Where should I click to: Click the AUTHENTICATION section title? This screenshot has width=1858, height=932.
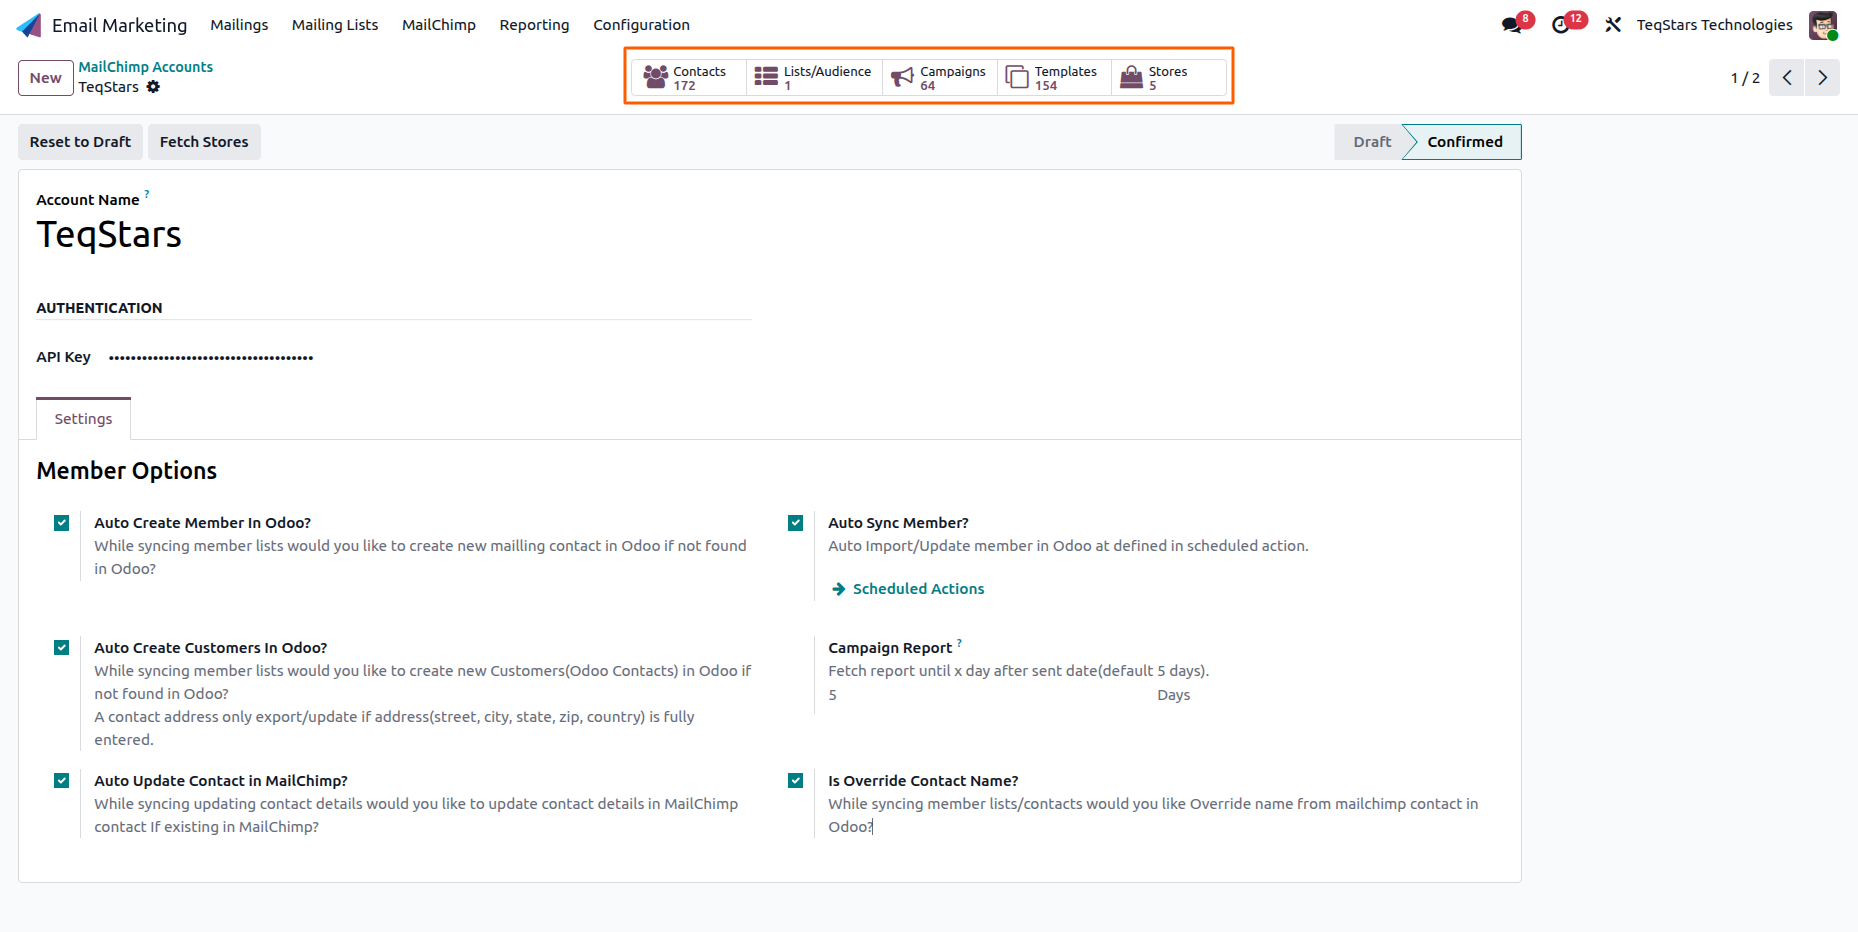coord(99,308)
